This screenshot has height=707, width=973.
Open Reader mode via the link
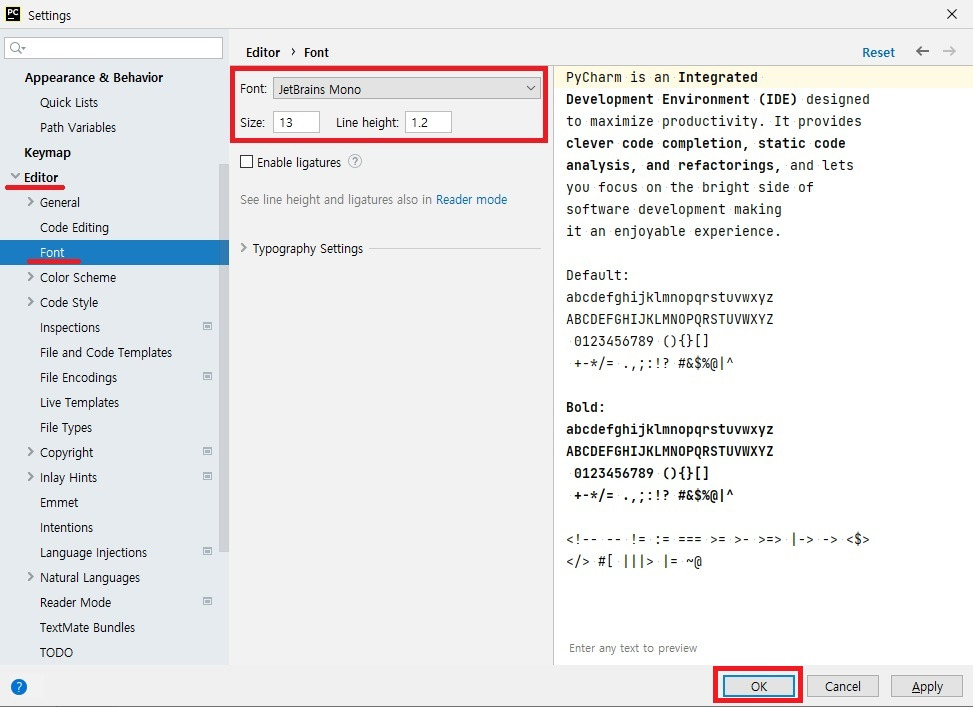pos(471,199)
